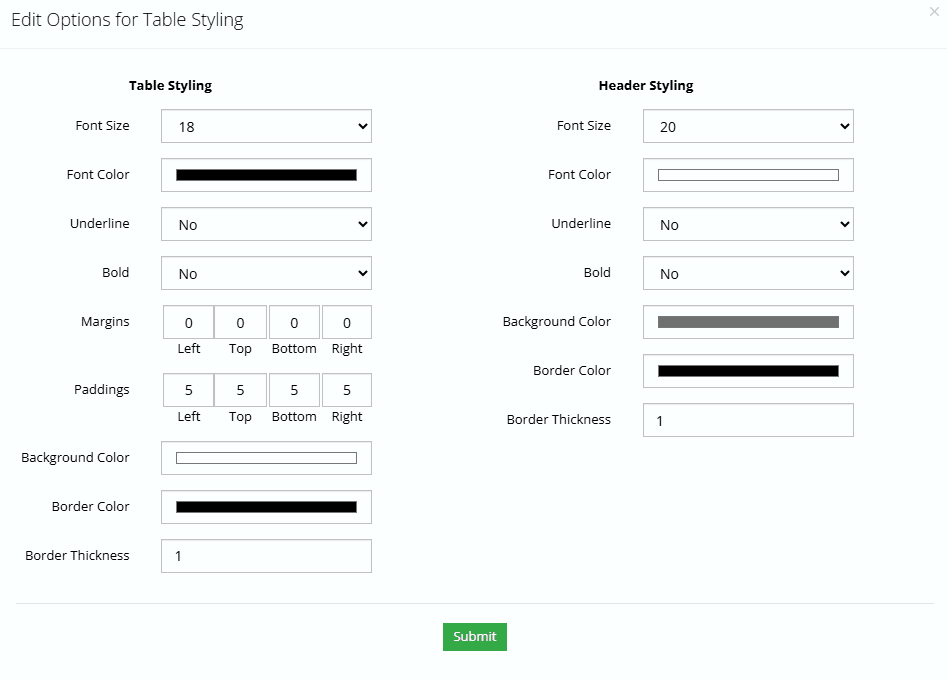
Task: Click the Bottom margin input field
Action: pos(294,322)
